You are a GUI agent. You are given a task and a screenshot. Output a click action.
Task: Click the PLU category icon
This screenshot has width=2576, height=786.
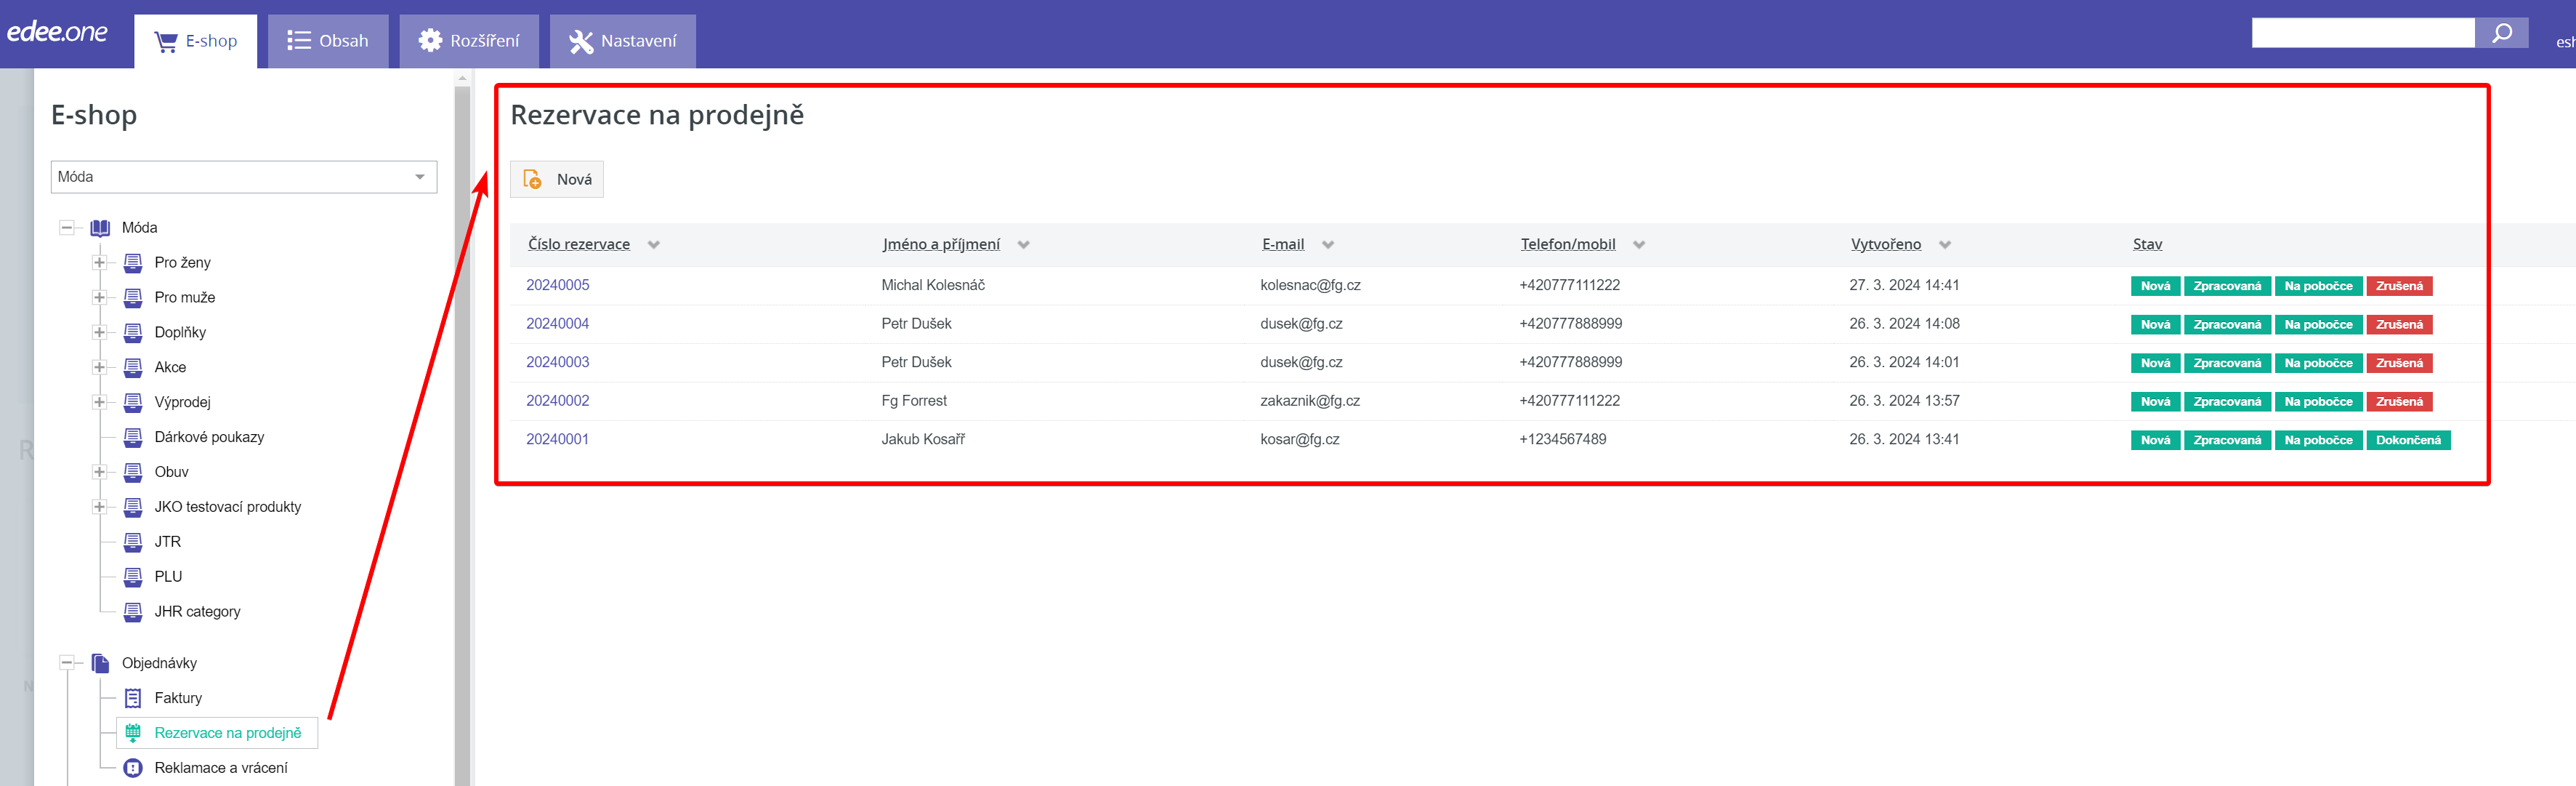[x=133, y=577]
